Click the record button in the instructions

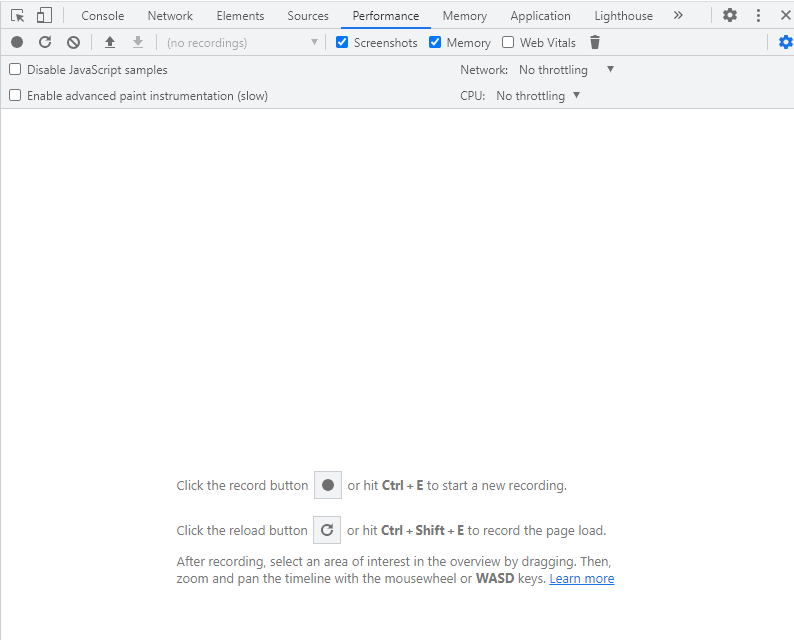[328, 485]
